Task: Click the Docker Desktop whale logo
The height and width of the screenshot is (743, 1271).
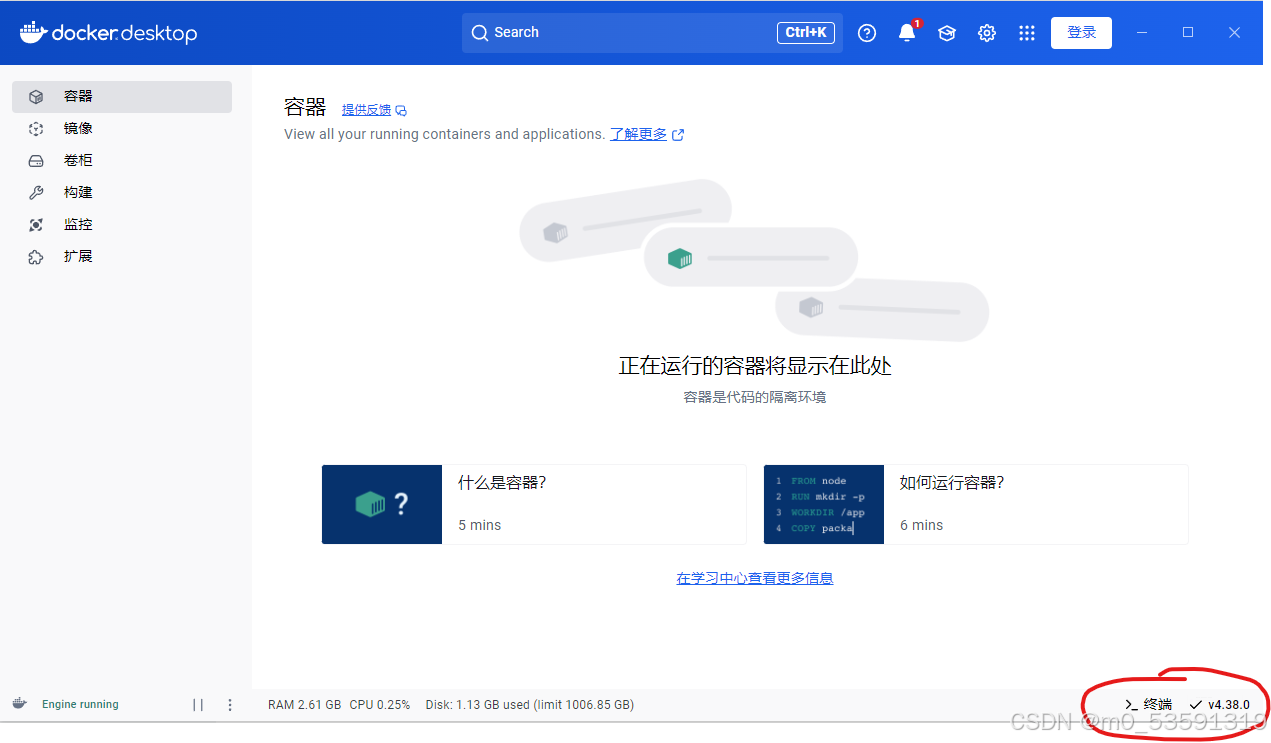Action: point(33,32)
